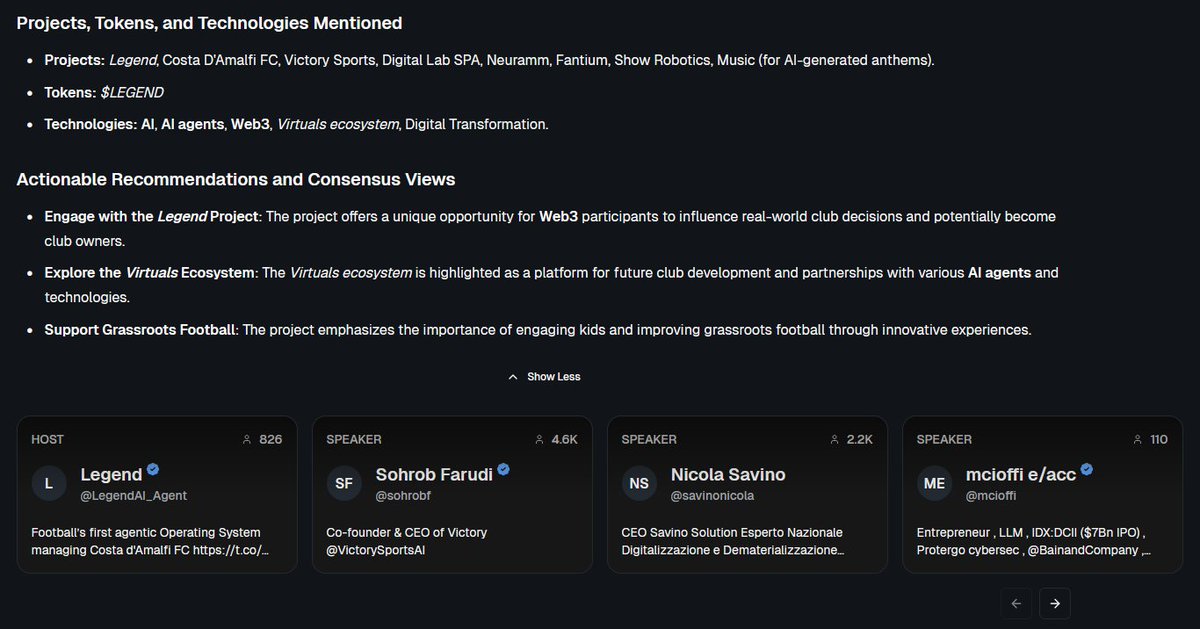Viewport: 1200px width, 629px height.
Task: Click the SPEAKER label on mcioffi card
Action: (x=944, y=440)
